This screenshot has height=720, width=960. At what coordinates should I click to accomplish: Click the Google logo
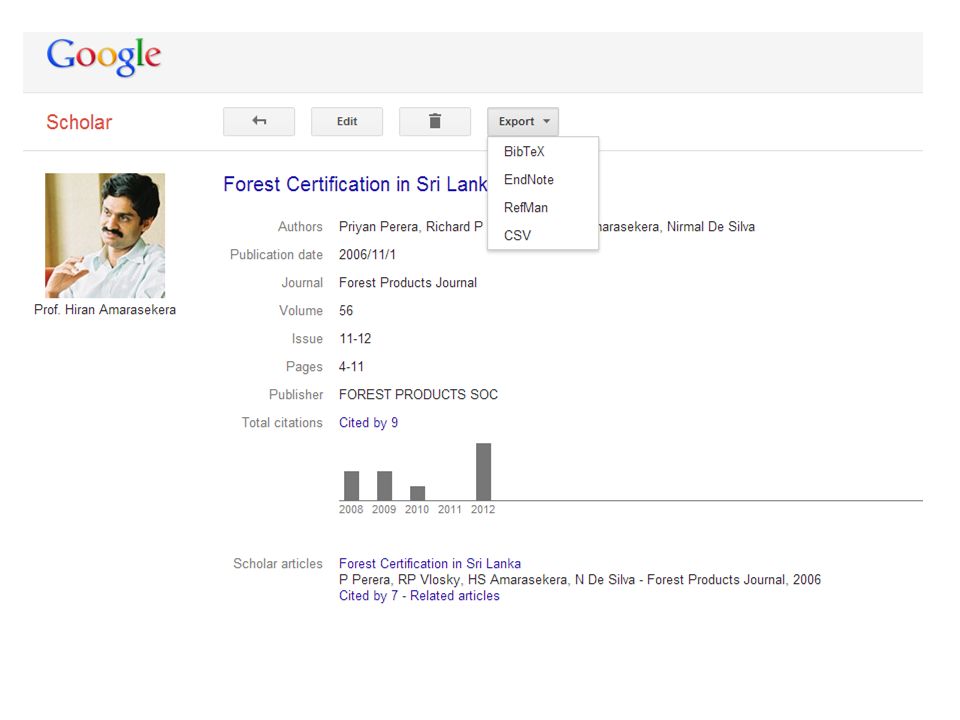coord(104,57)
